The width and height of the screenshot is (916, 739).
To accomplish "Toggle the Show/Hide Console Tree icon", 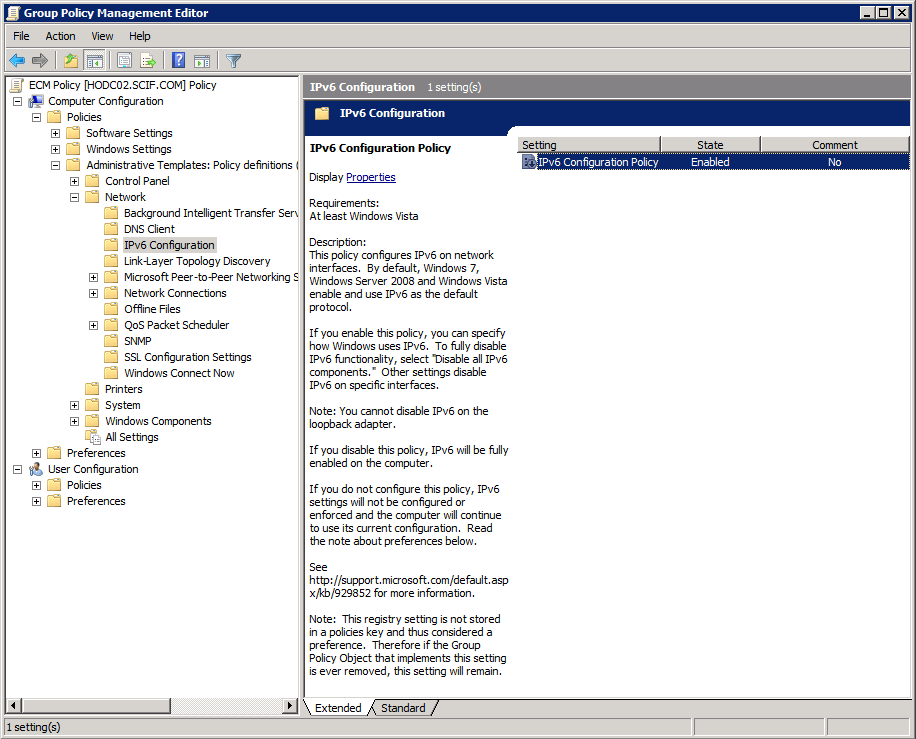I will (x=95, y=60).
